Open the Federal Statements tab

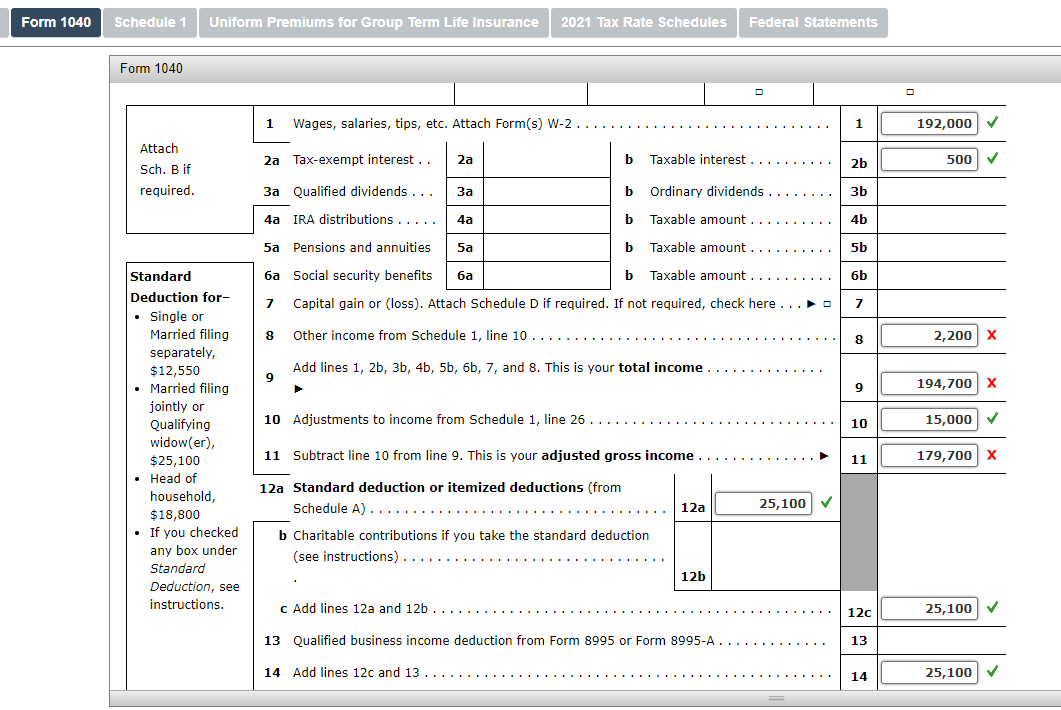pyautogui.click(x=813, y=22)
